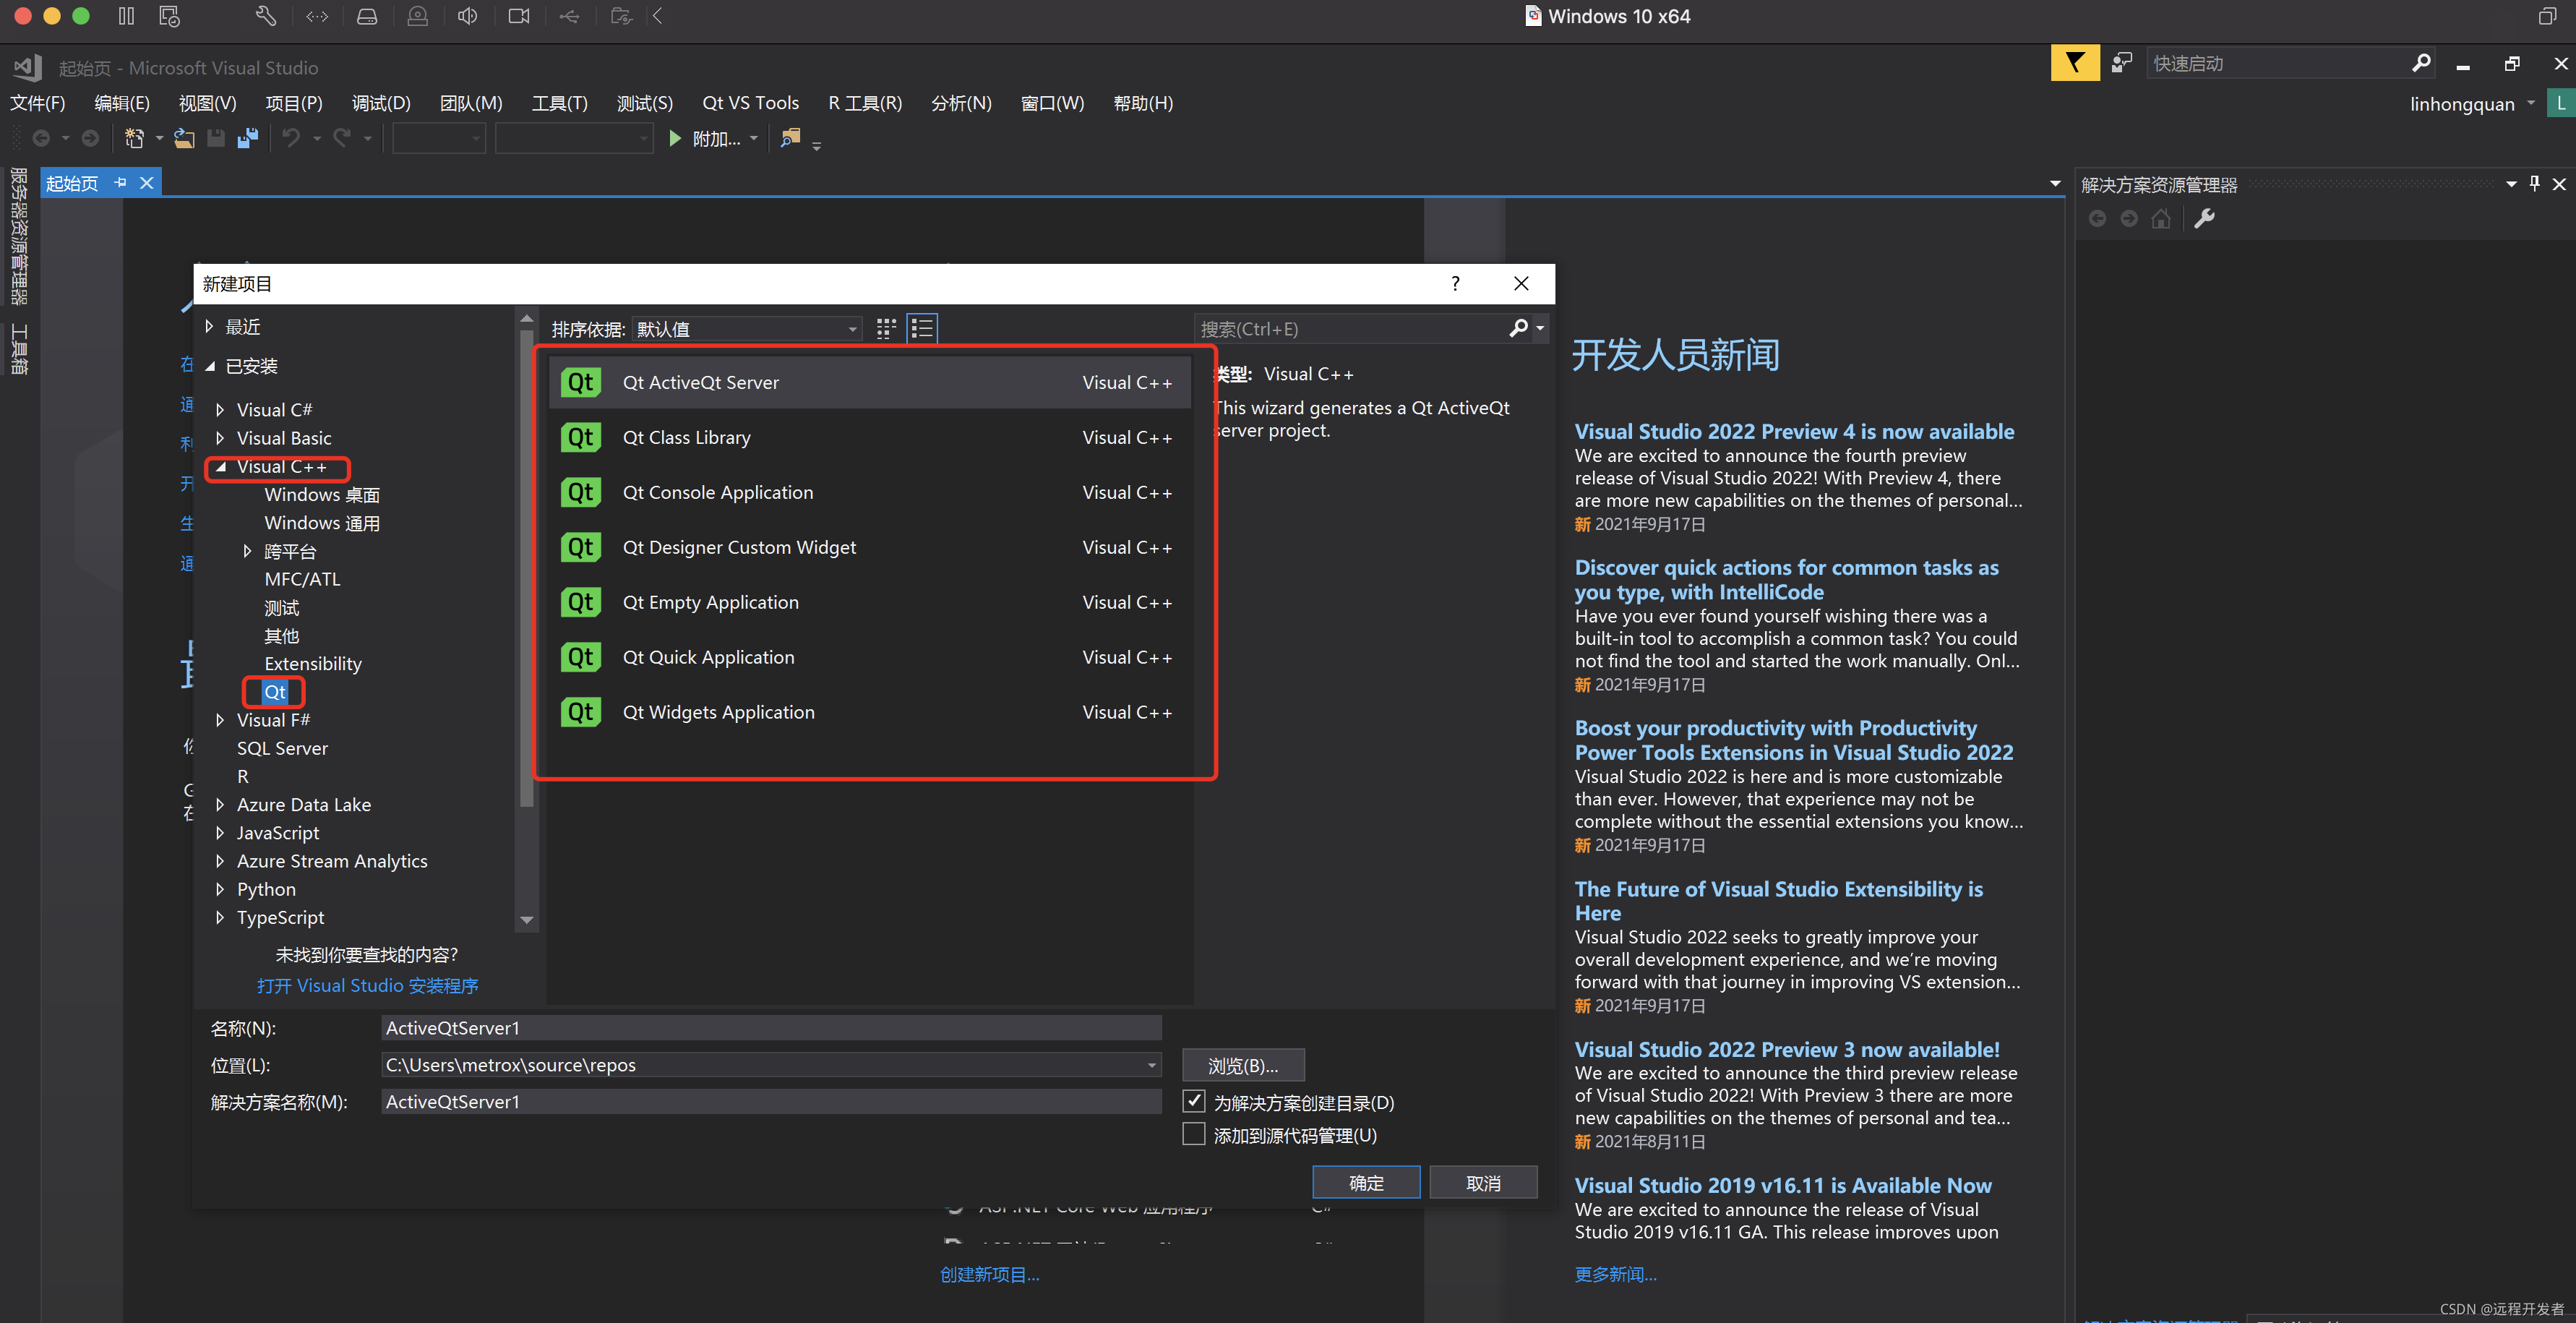Click the 更多新闻... link
The height and width of the screenshot is (1323, 2576).
[x=1615, y=1274]
